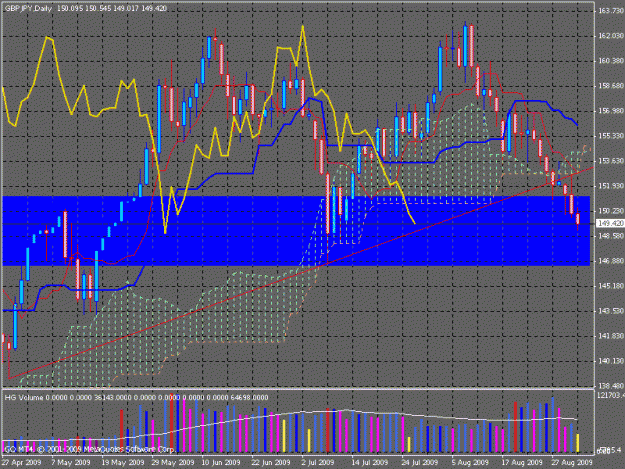
Task: Click the 140.130 price axis label
Action: tap(611, 361)
